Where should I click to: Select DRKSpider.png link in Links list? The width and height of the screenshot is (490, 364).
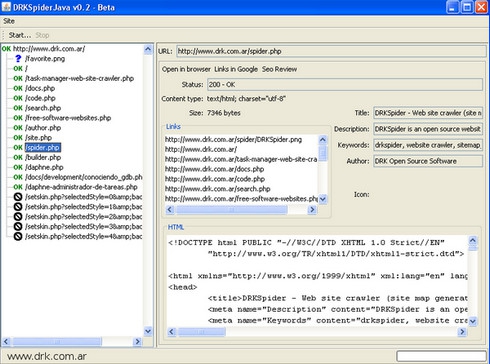click(233, 140)
